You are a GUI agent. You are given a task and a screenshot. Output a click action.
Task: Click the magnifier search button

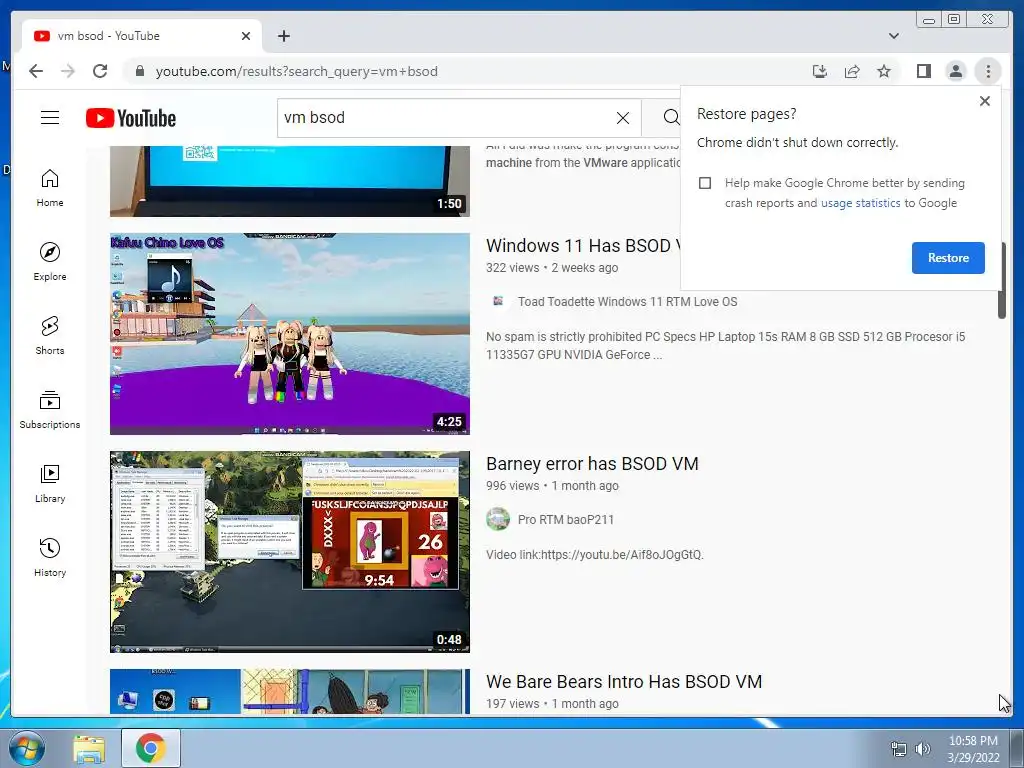coord(671,118)
